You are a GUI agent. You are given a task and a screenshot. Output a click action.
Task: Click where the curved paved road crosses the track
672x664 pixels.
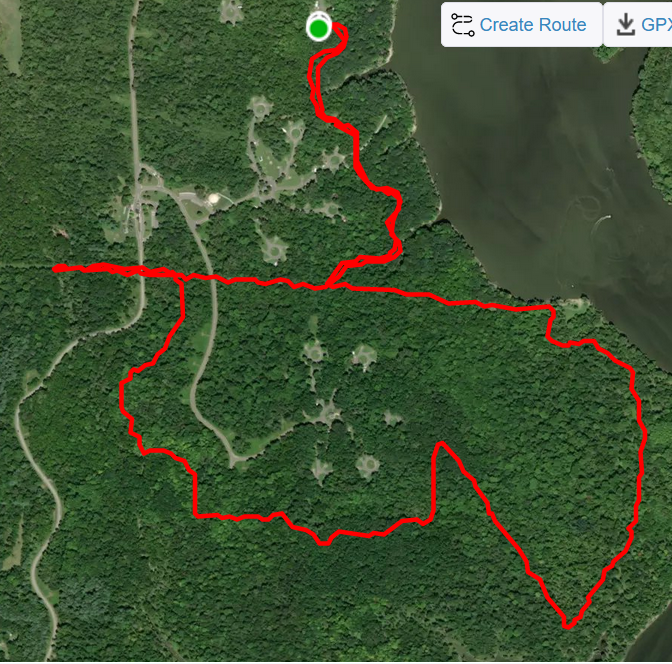click(212, 278)
